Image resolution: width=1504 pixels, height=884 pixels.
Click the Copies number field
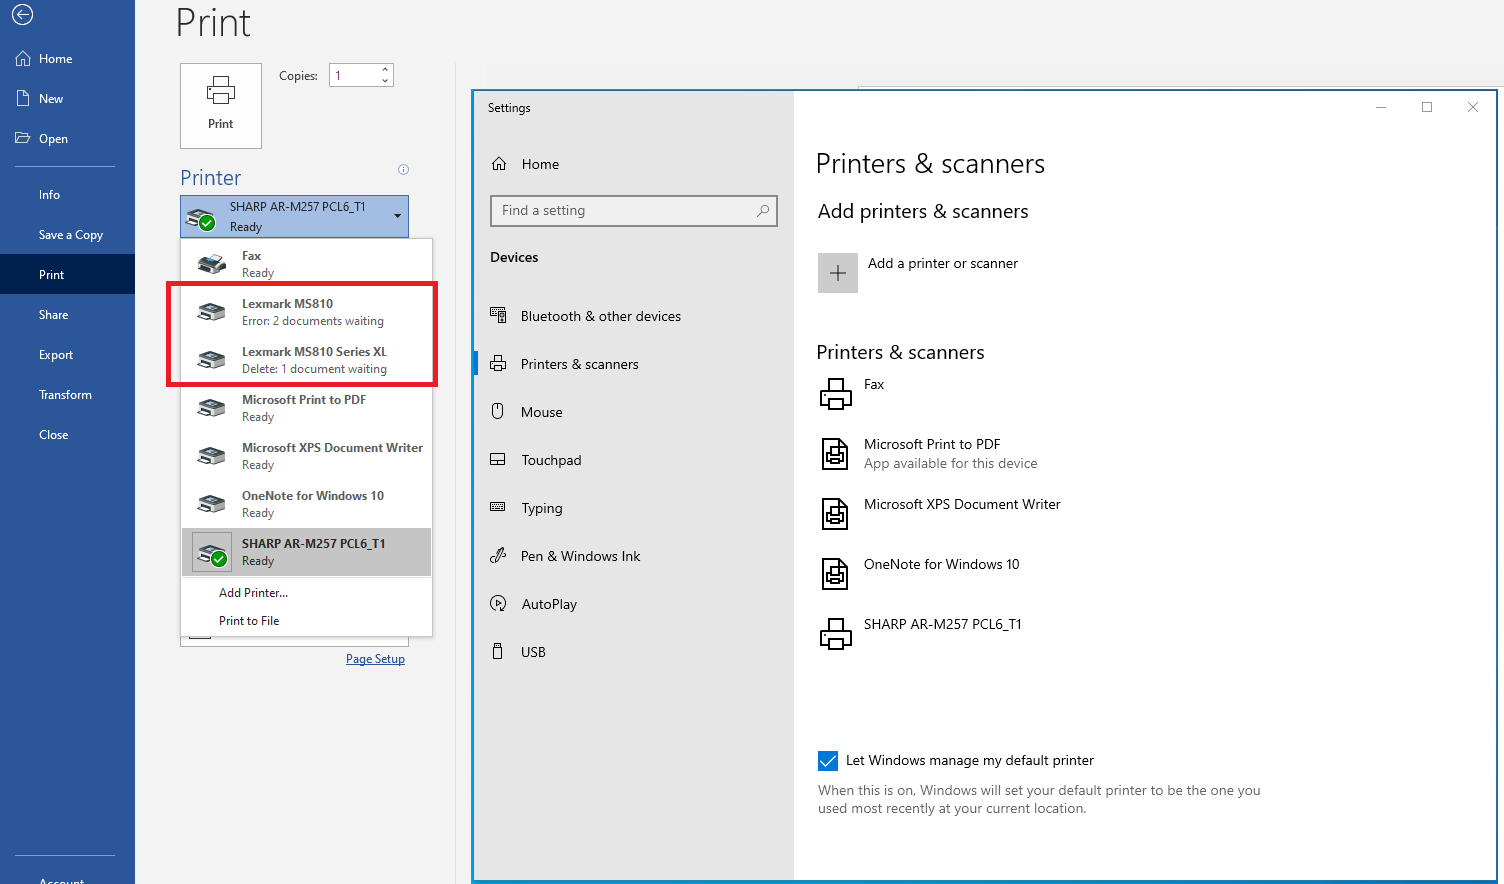pyautogui.click(x=354, y=75)
